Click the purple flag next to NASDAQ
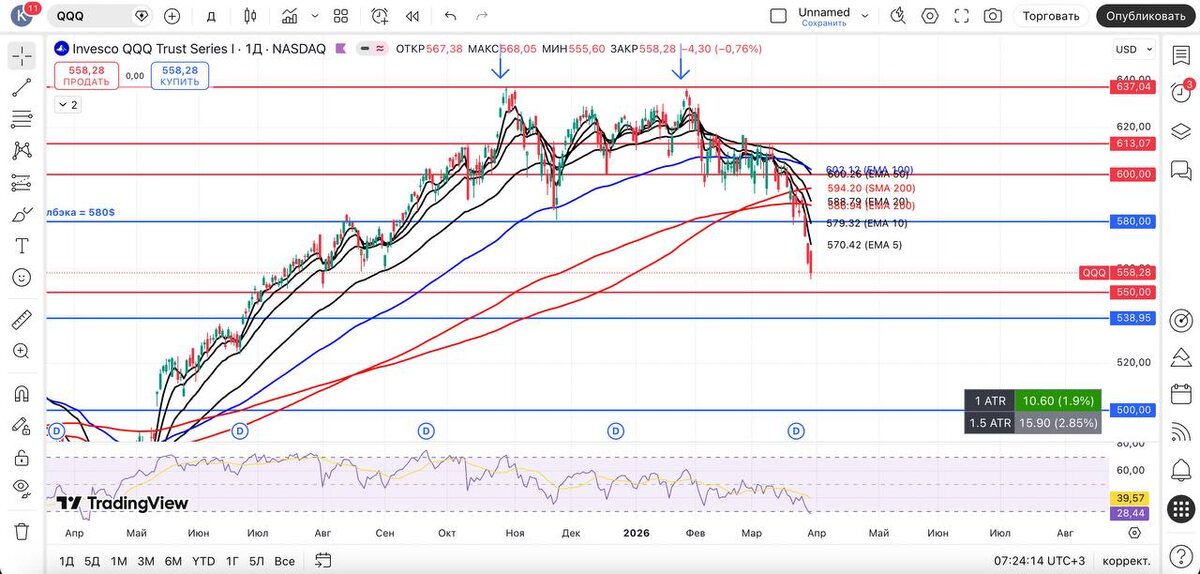Screen dimensions: 1200x574 point(342,48)
